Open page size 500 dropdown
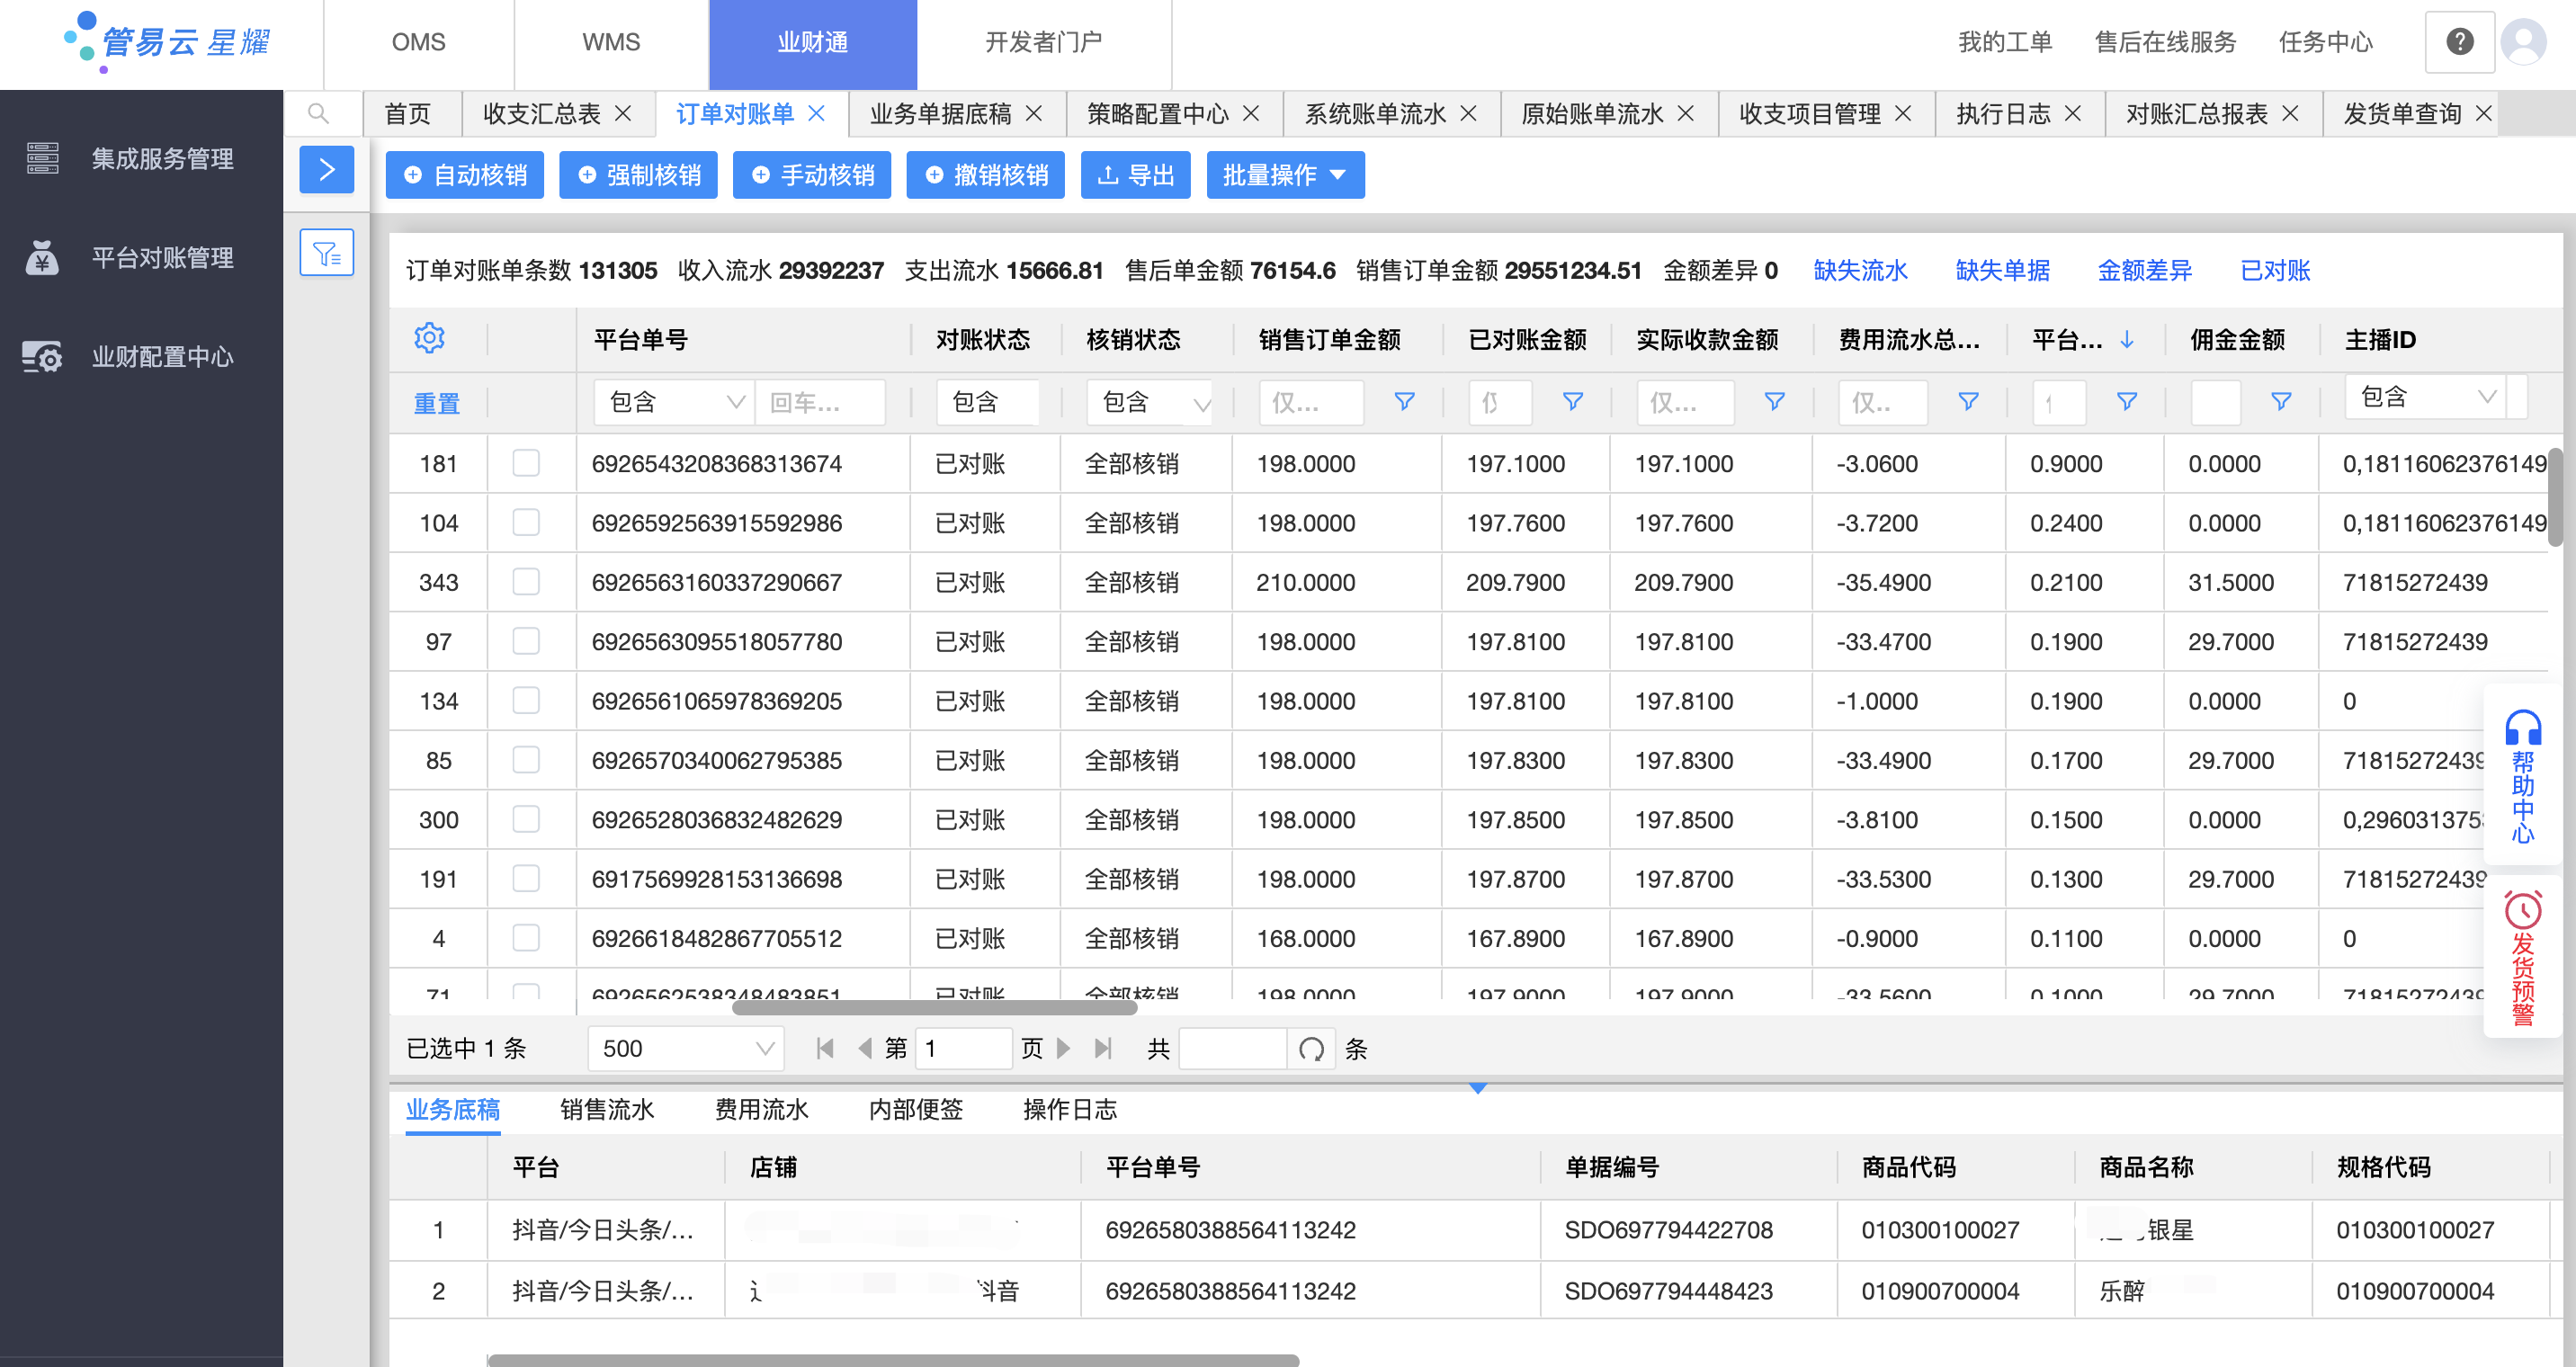Screen dimensions: 2576x1367 [686, 1048]
